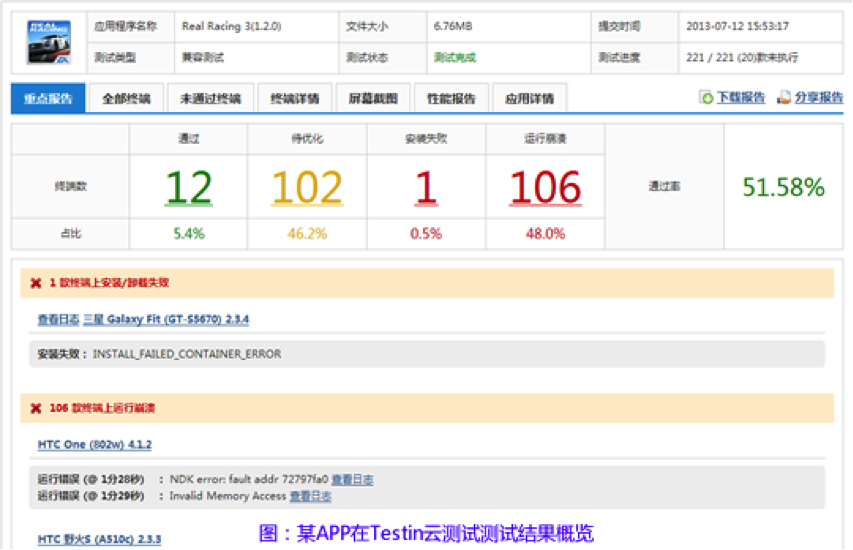
Task: Click the Real Racing 3 app icon
Action: (x=49, y=42)
